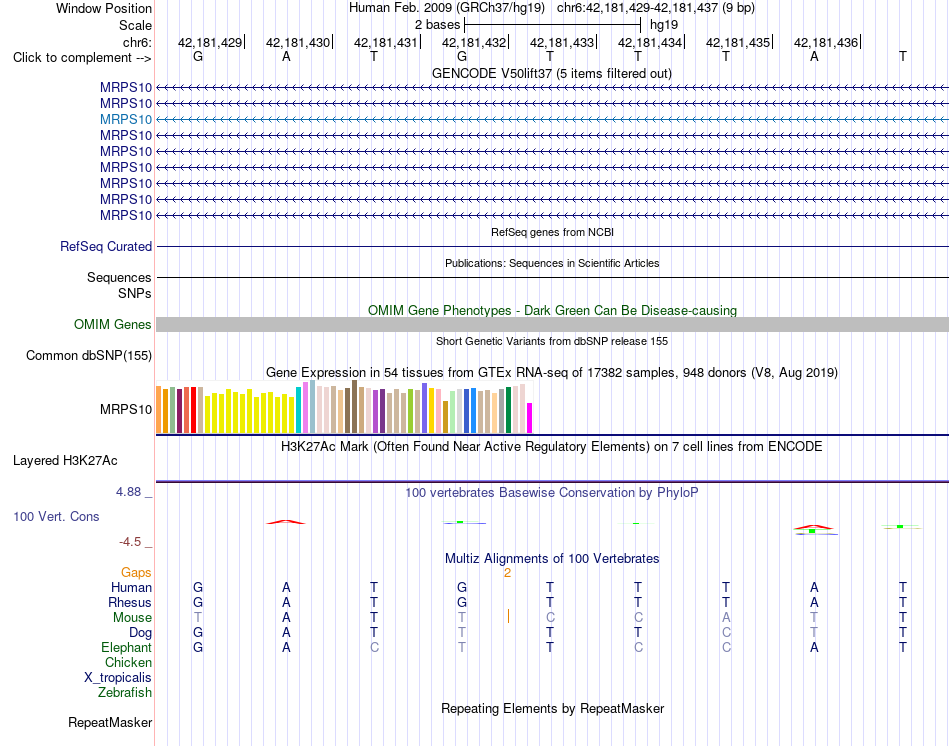Screen dimensions: 950x746
Task: Click the OMIM Genes track label
Action: point(113,325)
